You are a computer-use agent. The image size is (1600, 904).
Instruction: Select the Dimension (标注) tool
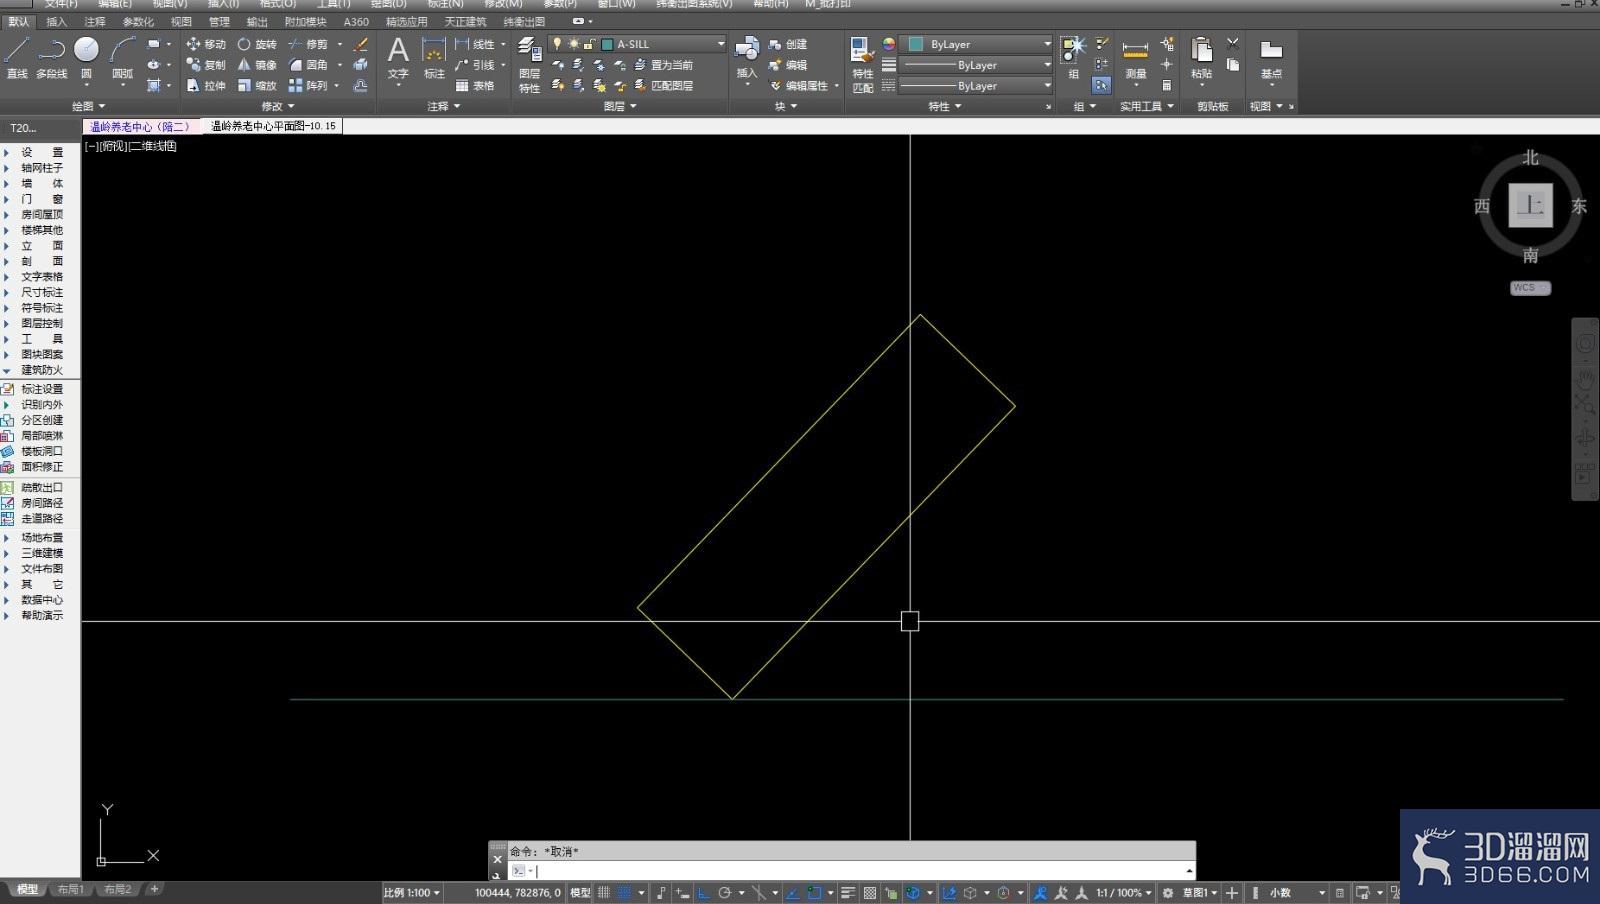(x=434, y=58)
